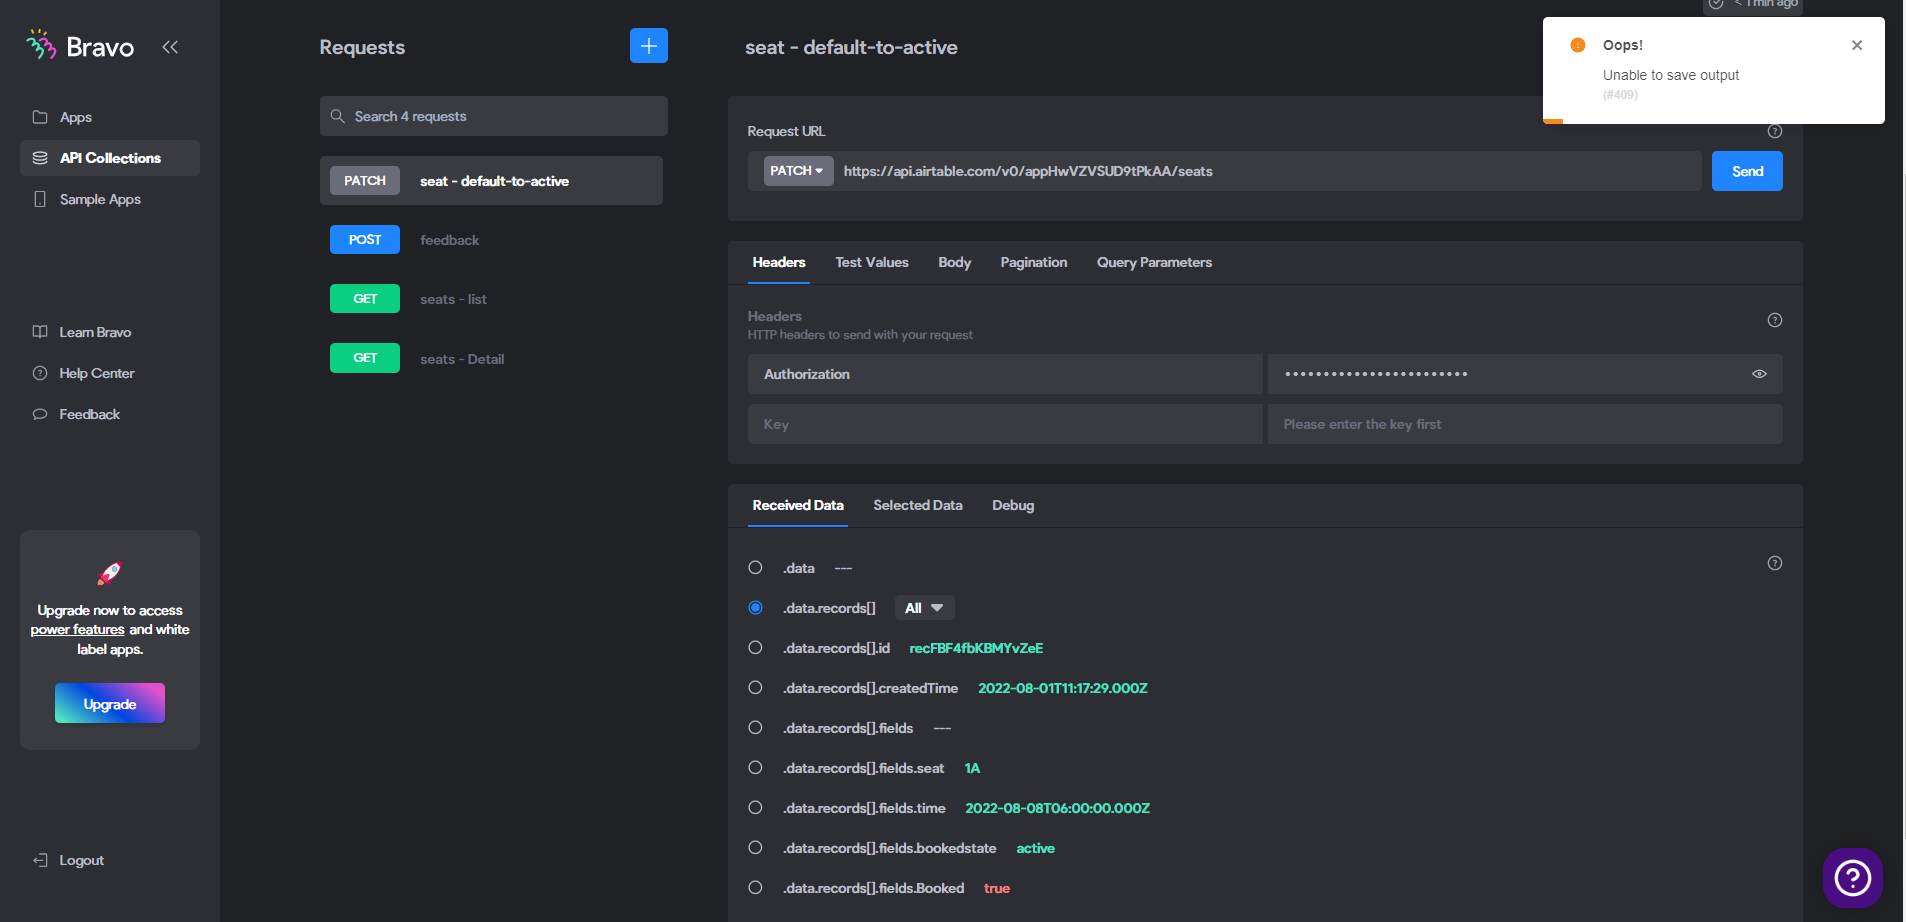Select the .data.records[].createdTime radio button
This screenshot has height=922, width=1906.
pyautogui.click(x=755, y=688)
